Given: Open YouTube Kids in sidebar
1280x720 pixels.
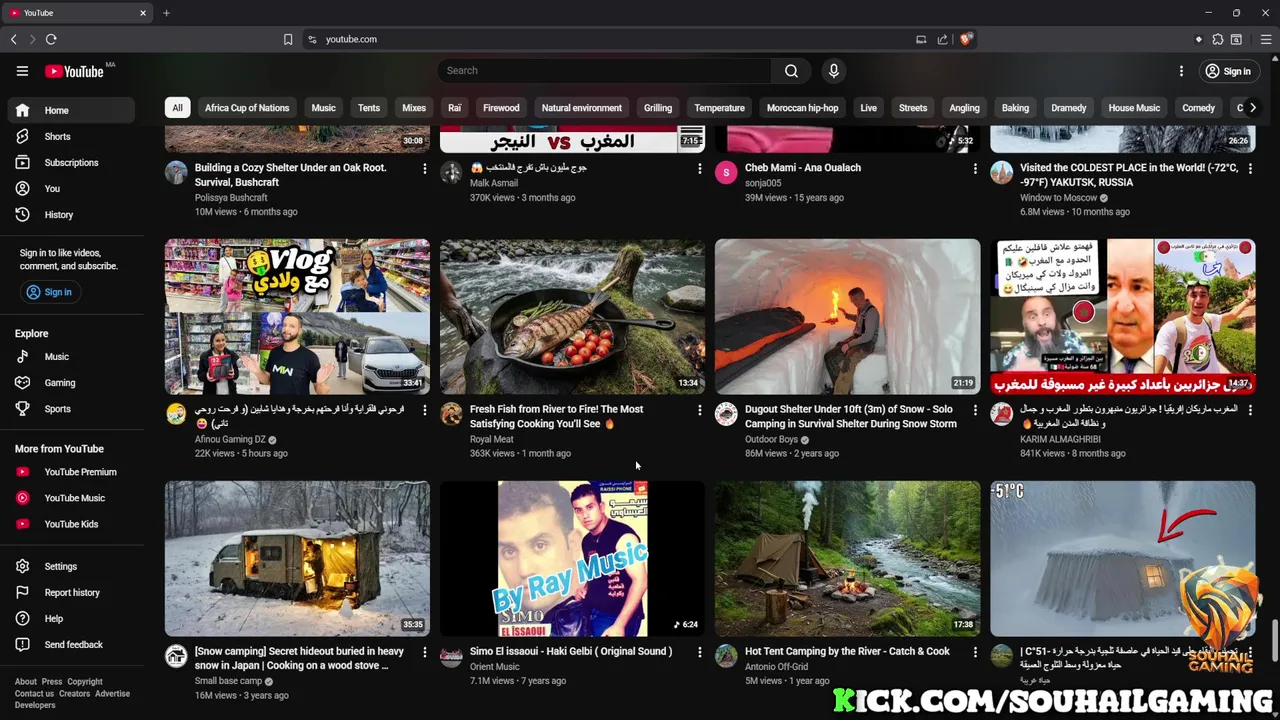Looking at the screenshot, I should point(70,524).
